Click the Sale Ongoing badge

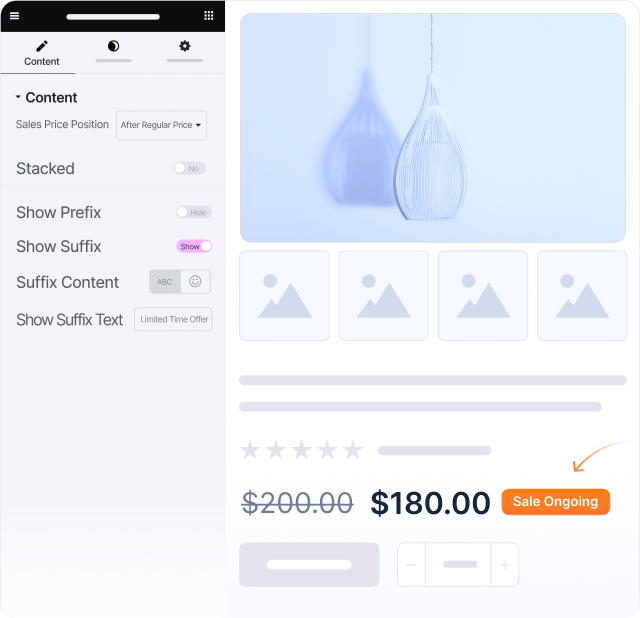556,502
